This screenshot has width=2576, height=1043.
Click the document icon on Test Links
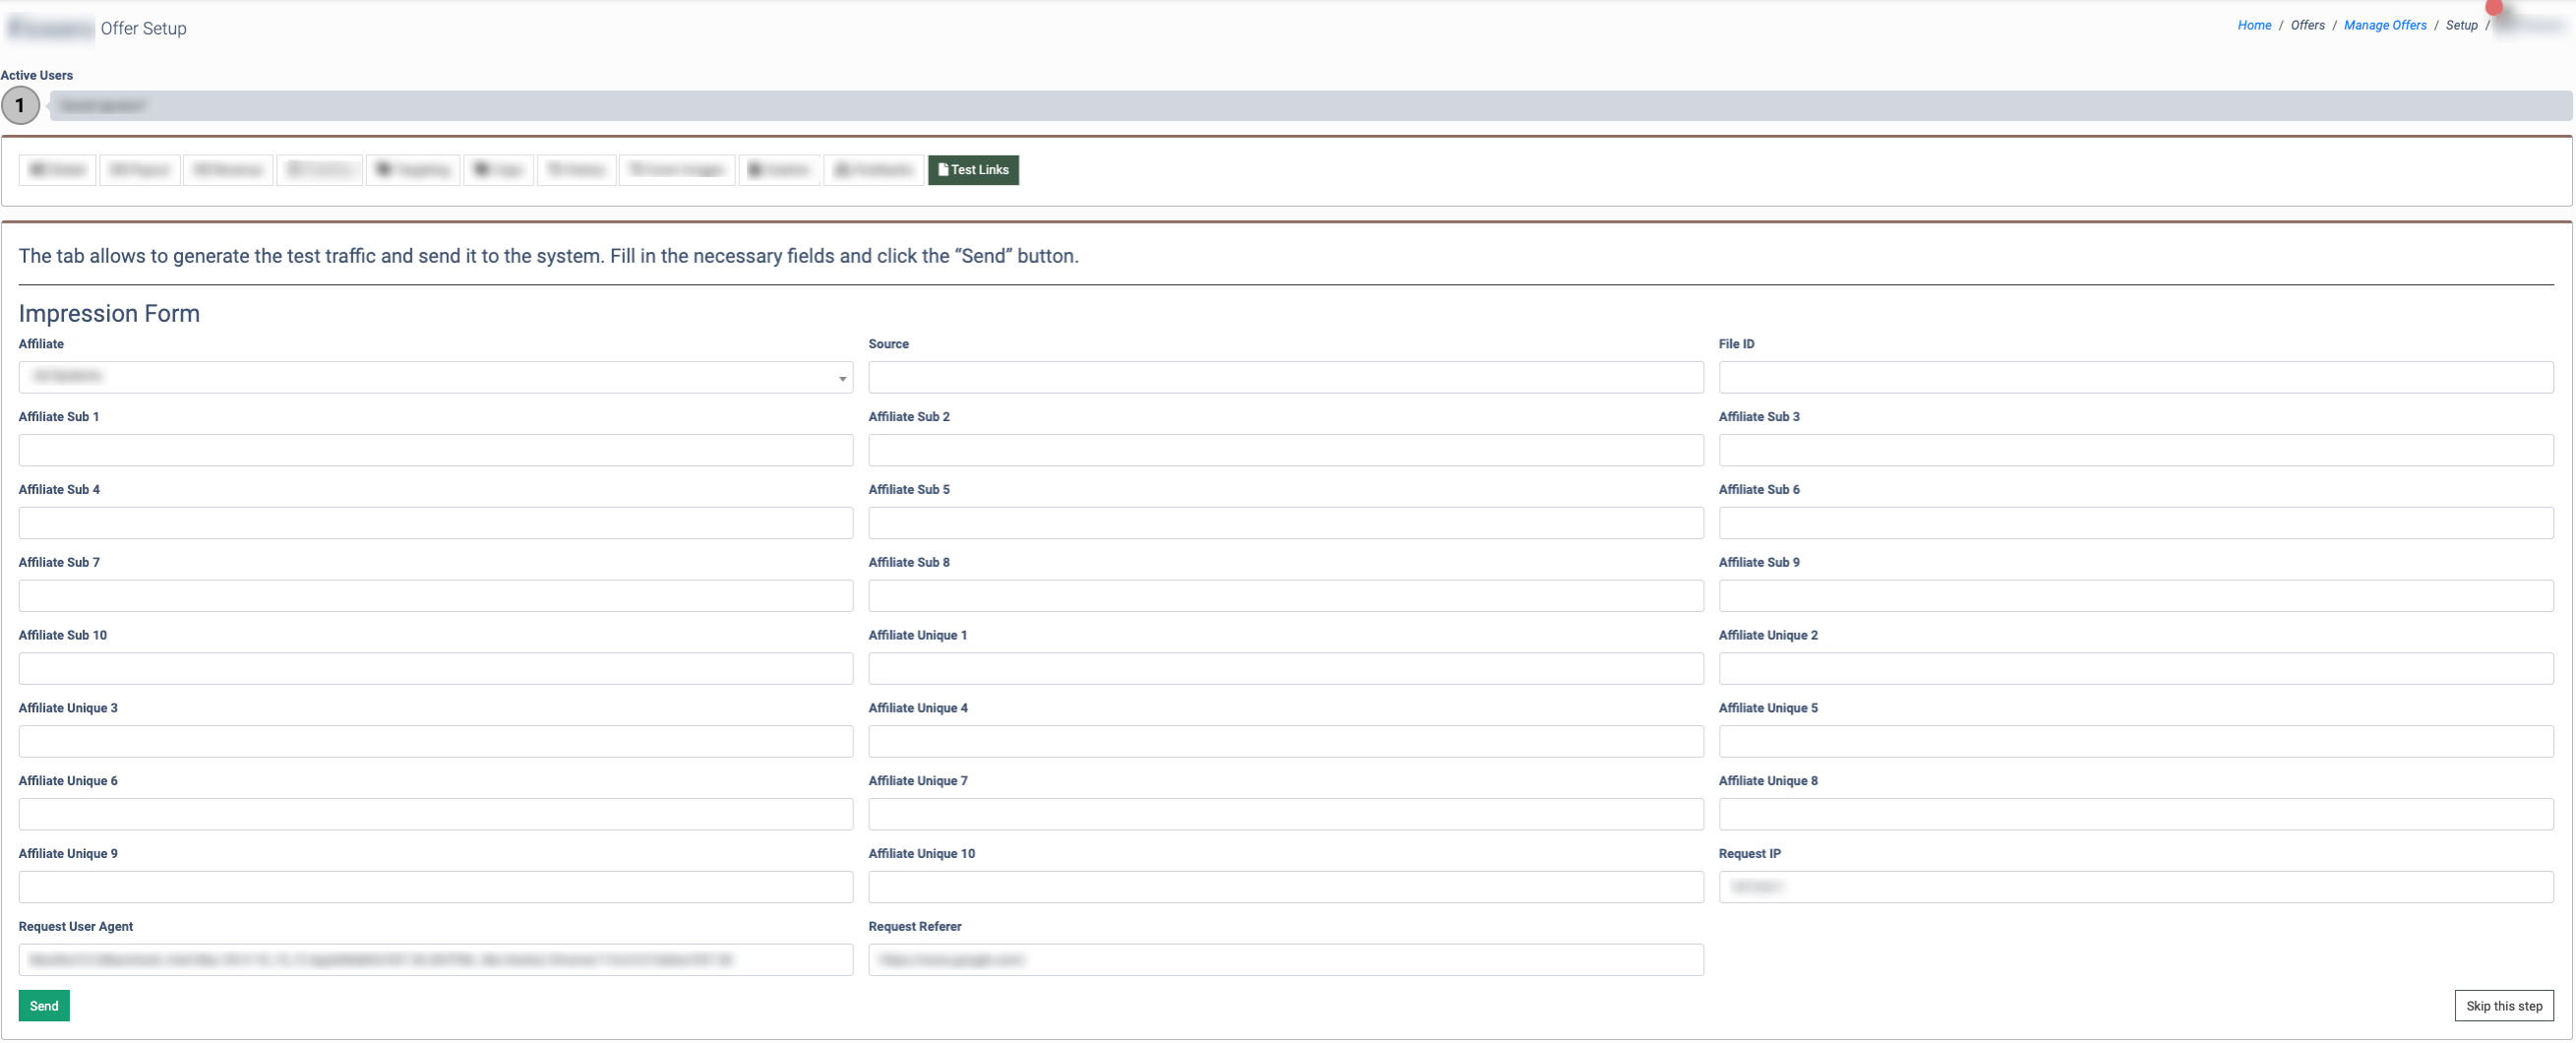942,170
